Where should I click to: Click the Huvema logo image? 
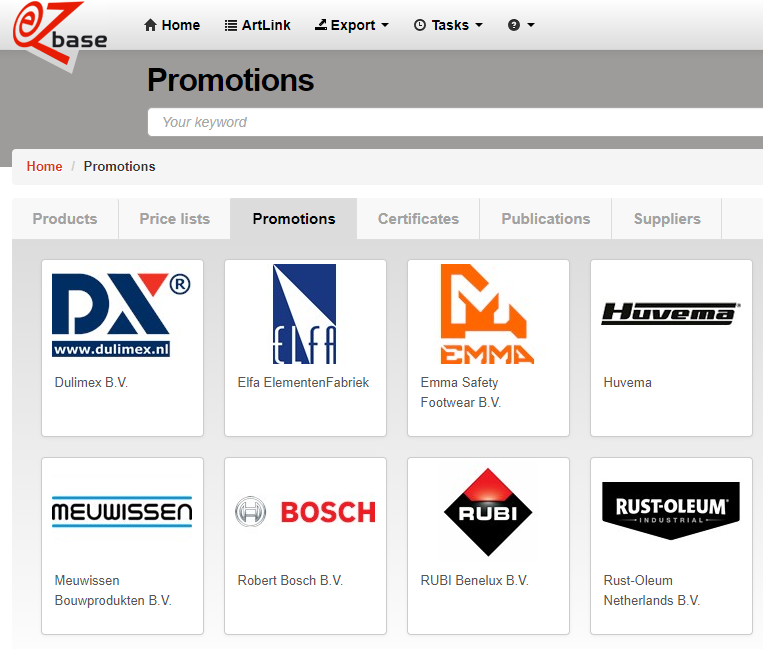point(671,314)
